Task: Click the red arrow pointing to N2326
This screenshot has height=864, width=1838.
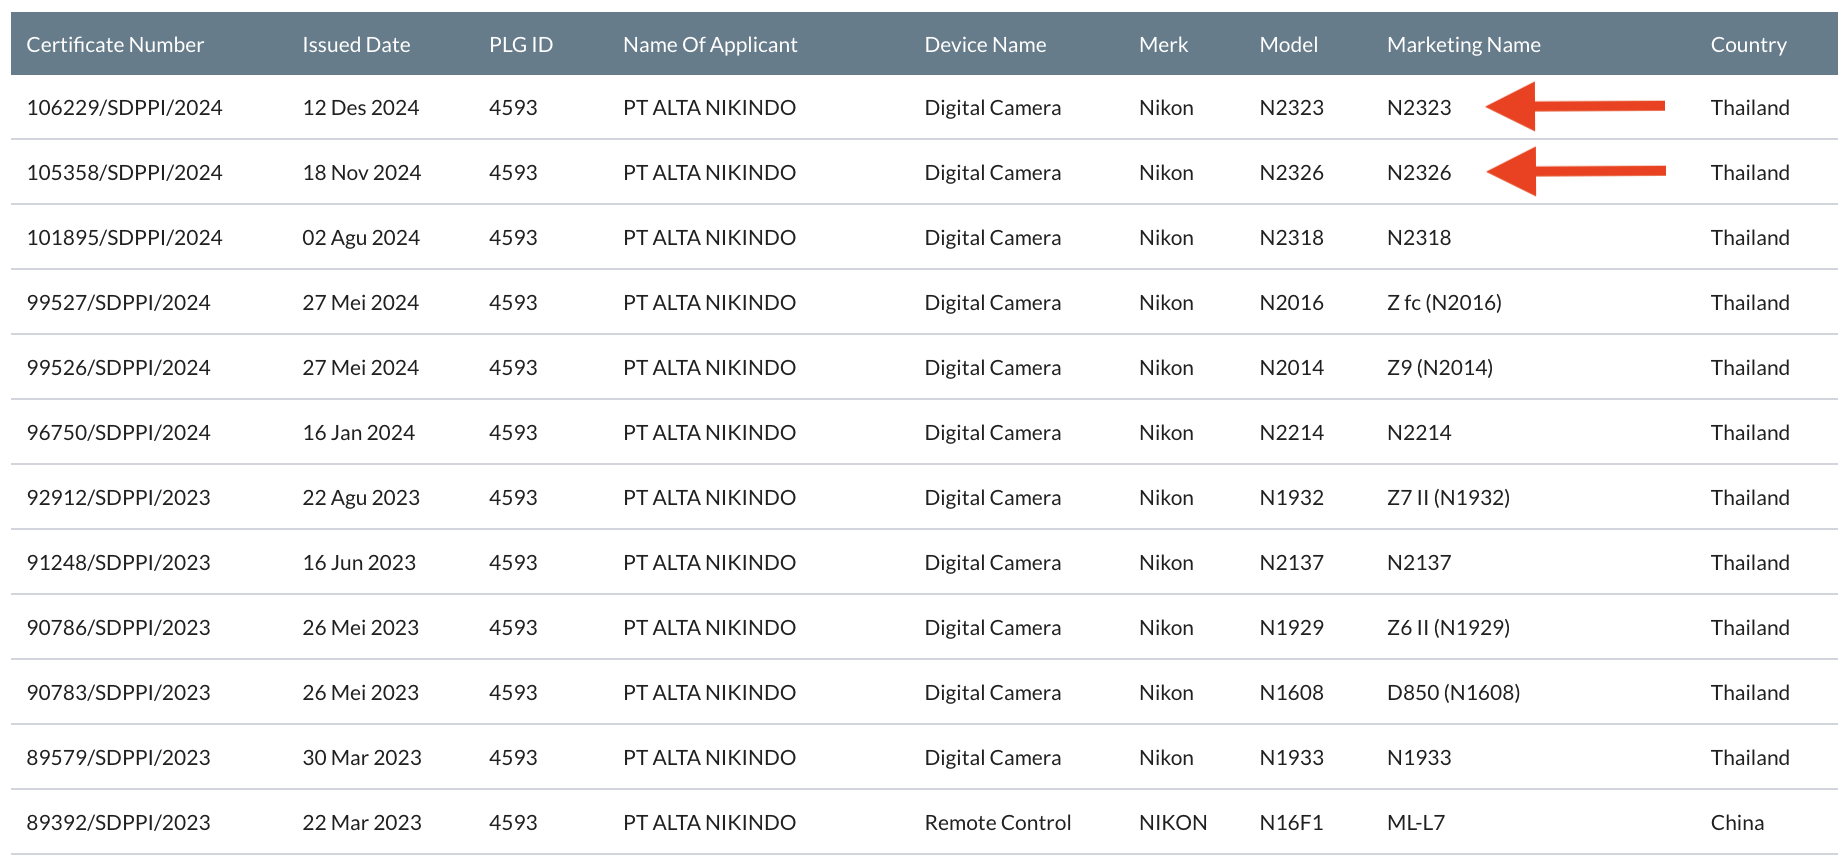Action: (x=1575, y=171)
